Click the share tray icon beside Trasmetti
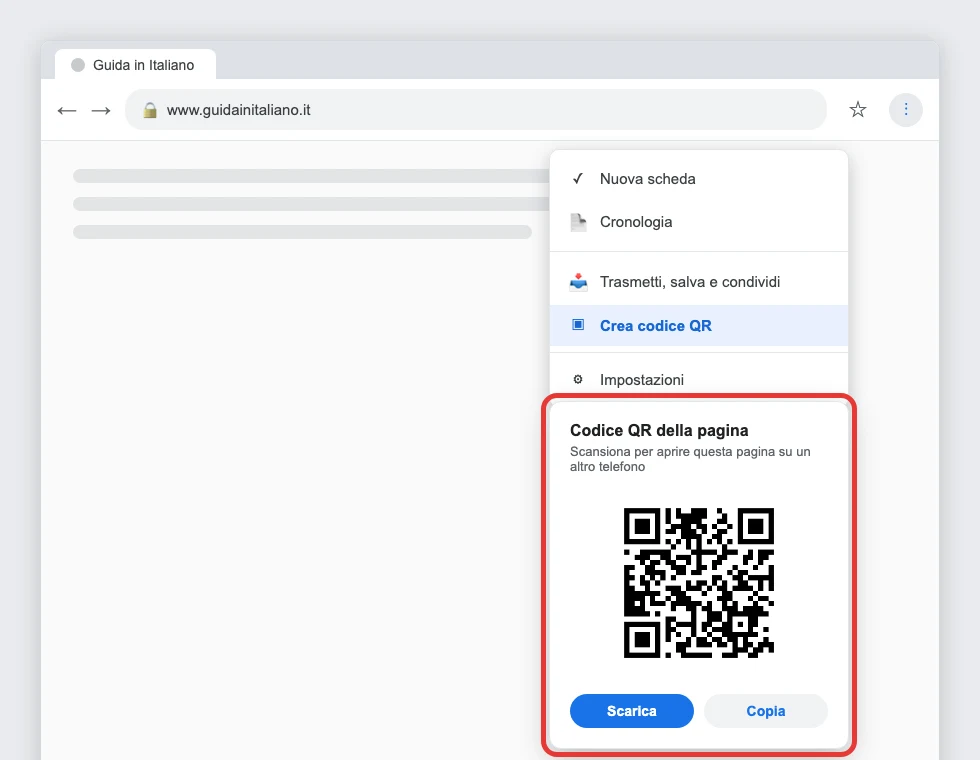 tap(579, 282)
